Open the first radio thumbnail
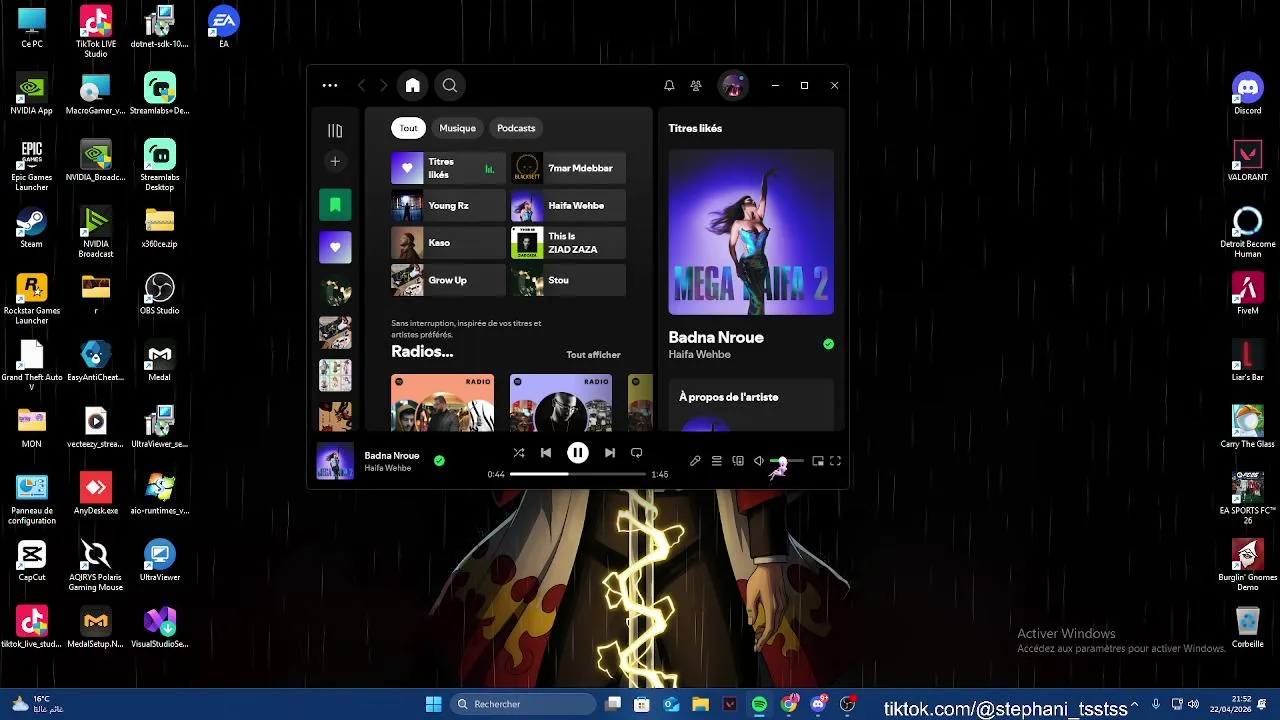 click(x=442, y=403)
